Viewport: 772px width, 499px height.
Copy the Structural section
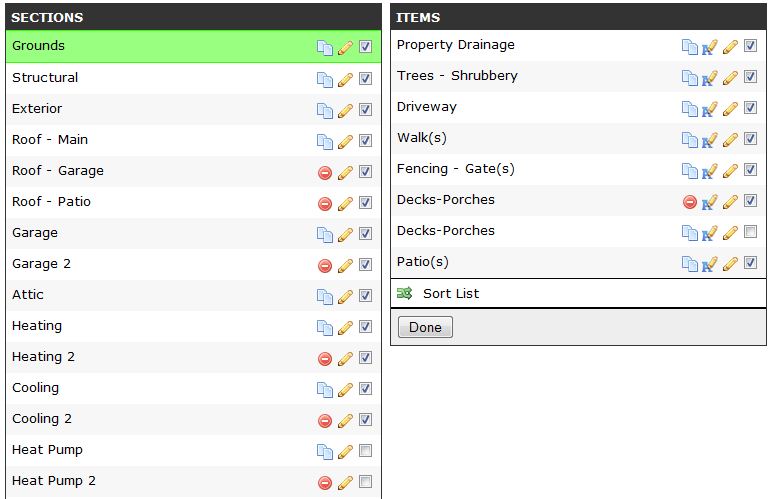(x=324, y=80)
